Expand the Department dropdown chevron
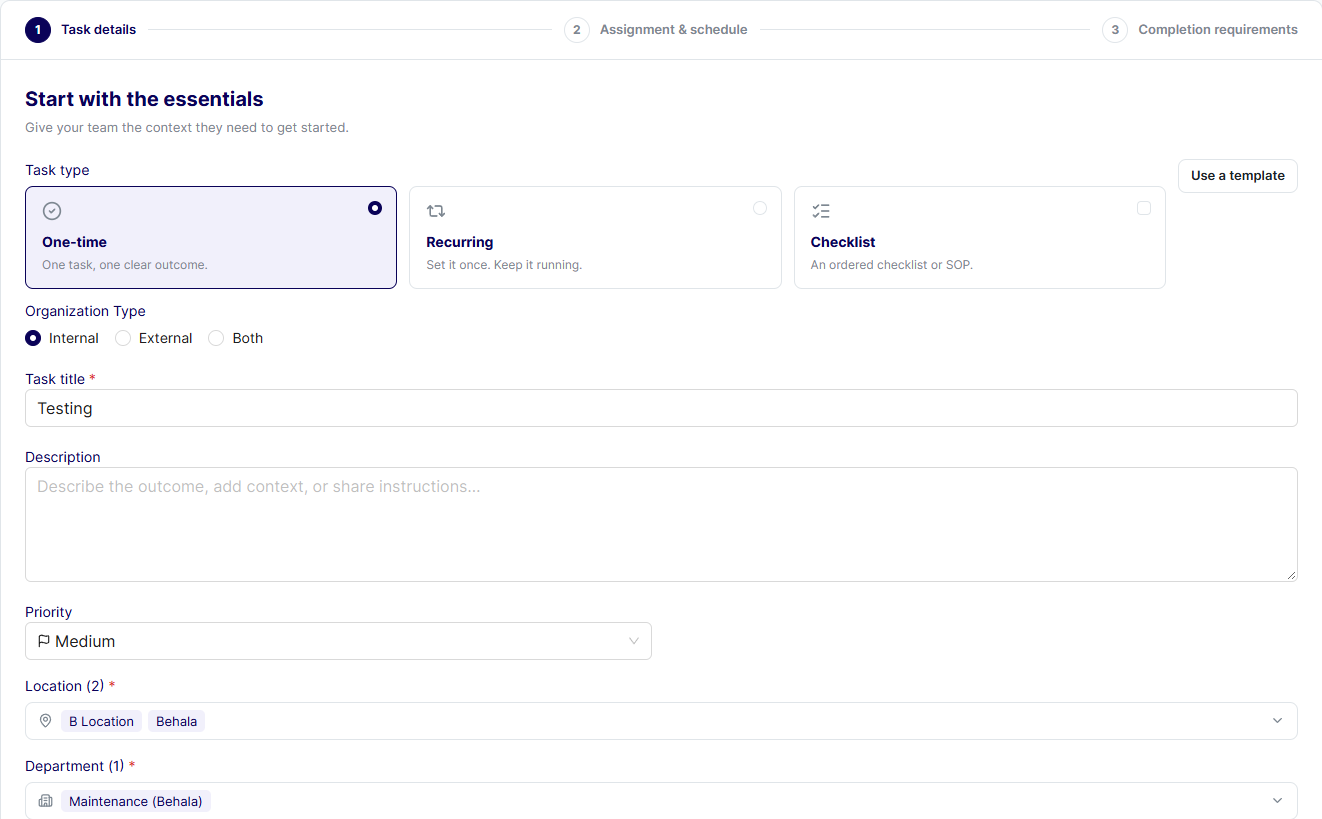1322x819 pixels. [1277, 801]
